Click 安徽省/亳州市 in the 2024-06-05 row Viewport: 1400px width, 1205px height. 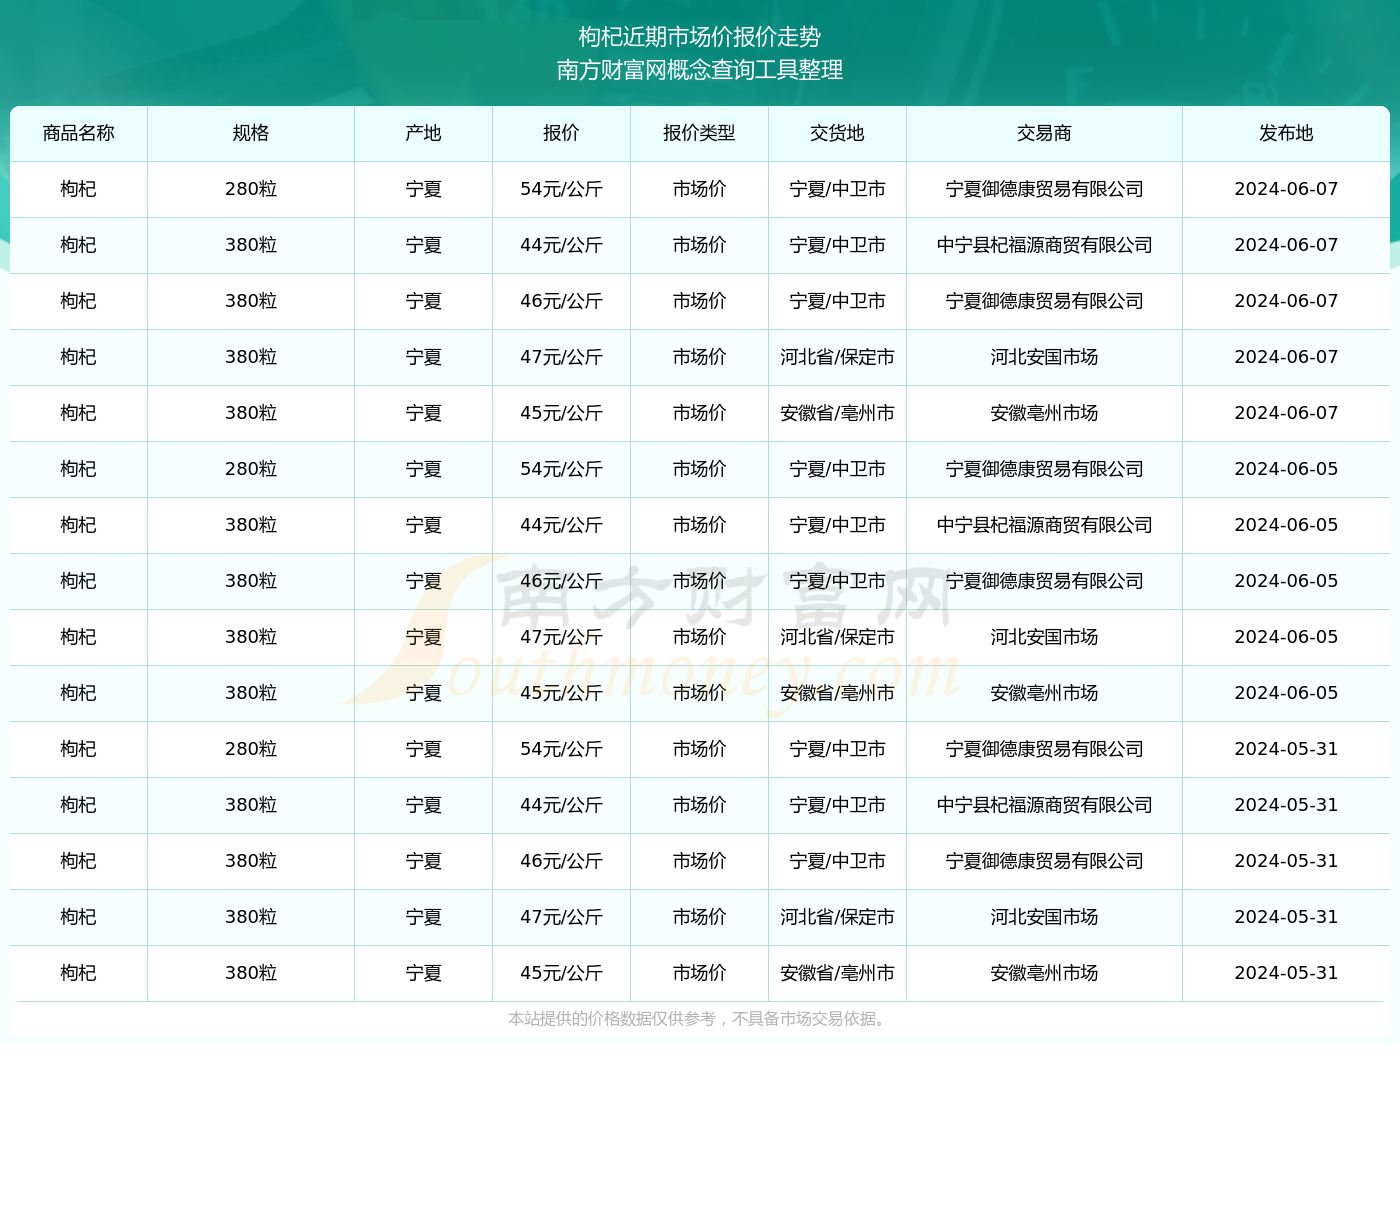coord(837,693)
